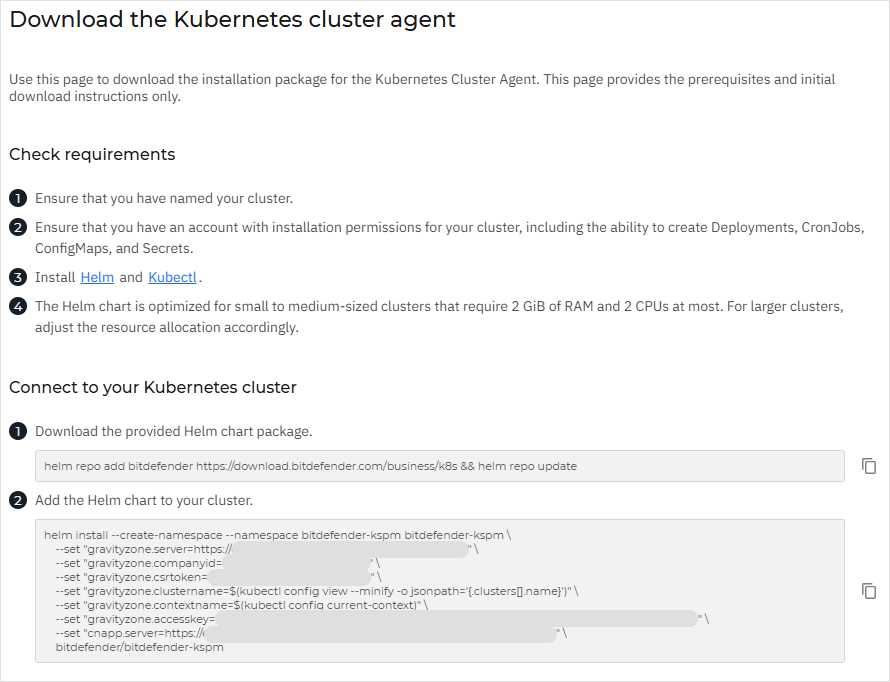
Task: Copy the helm install command using its copy icon
Action: [x=868, y=591]
